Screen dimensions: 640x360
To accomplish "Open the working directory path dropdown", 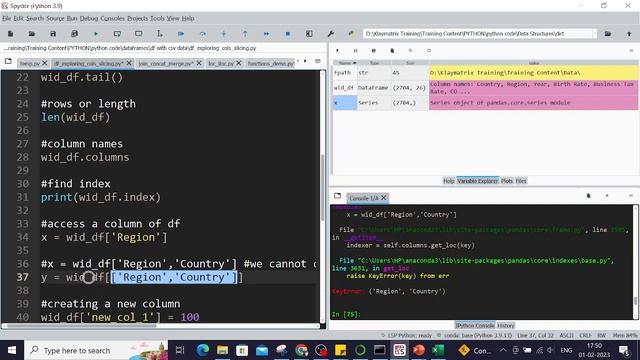I will point(594,34).
